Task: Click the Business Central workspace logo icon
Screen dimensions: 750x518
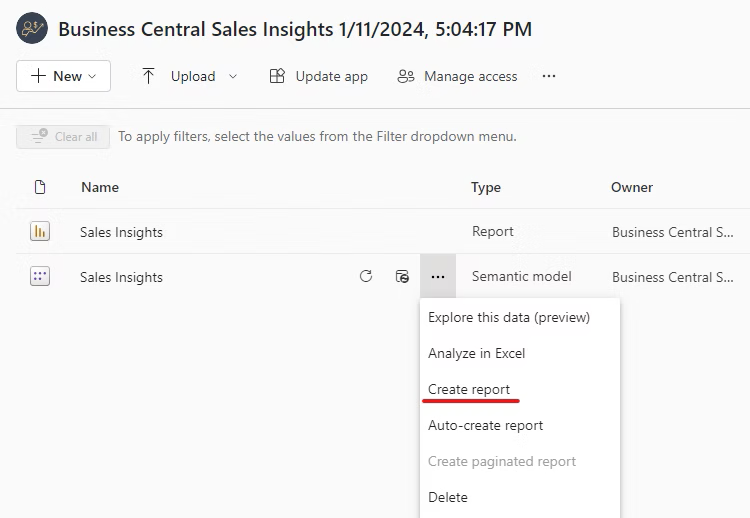Action: tap(32, 29)
